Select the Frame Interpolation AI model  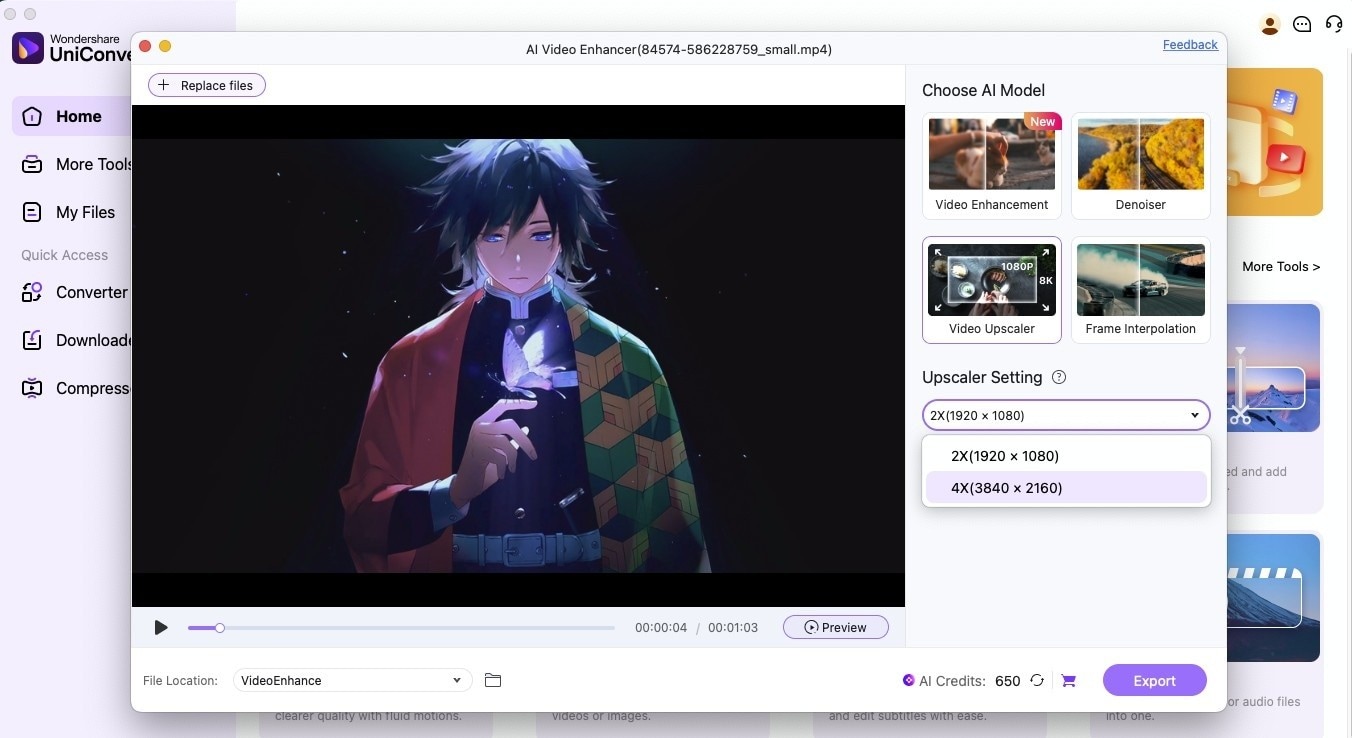(x=1141, y=290)
